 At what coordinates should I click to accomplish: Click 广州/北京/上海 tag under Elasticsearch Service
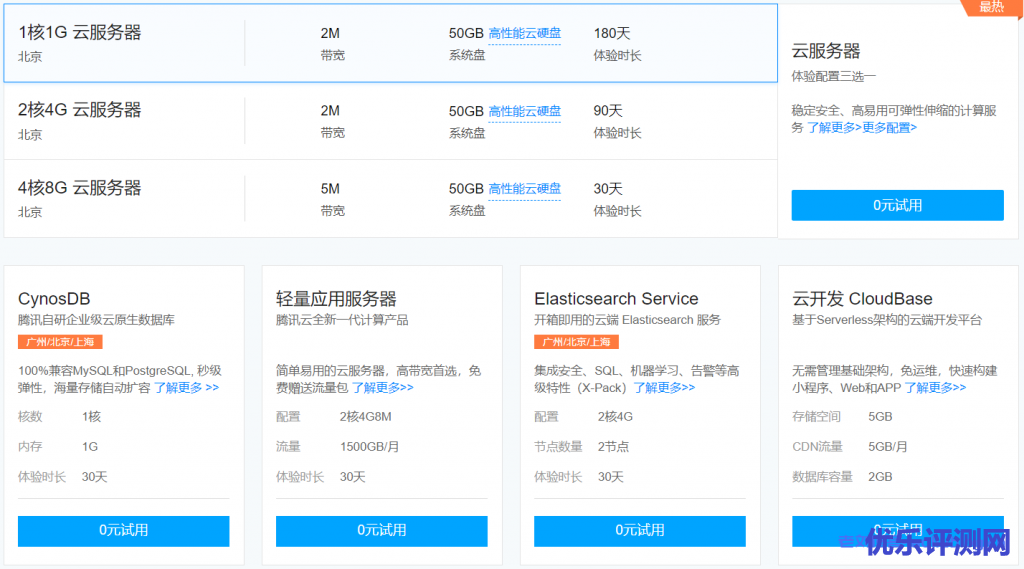click(576, 342)
